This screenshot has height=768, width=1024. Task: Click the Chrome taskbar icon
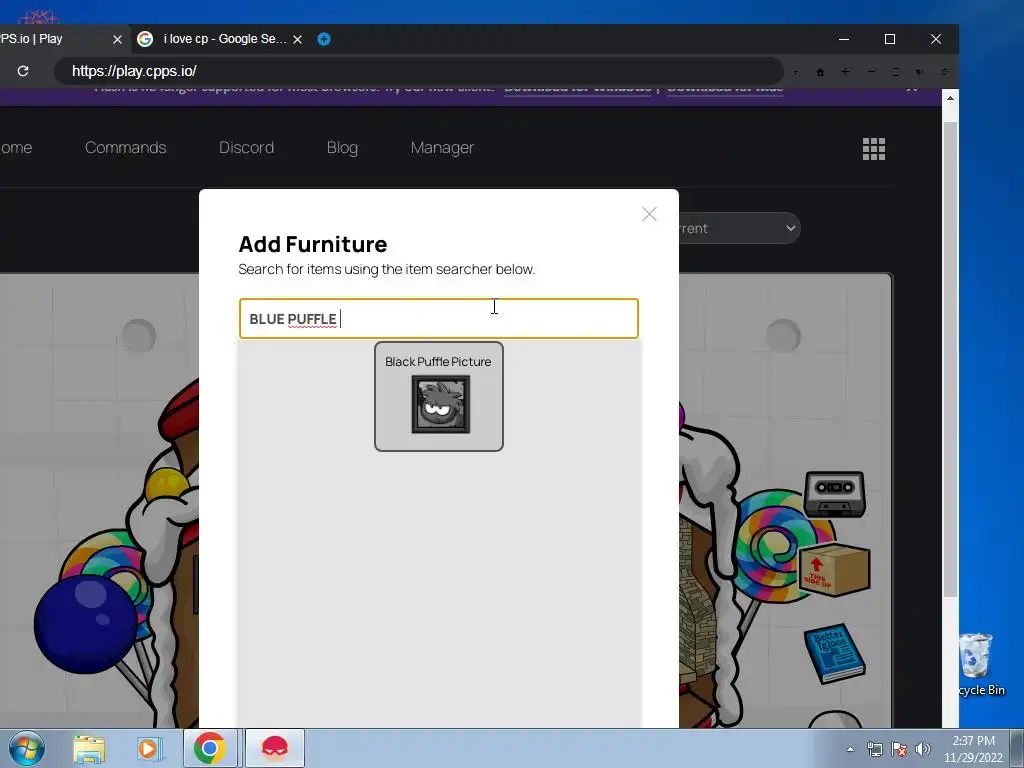pyautogui.click(x=210, y=748)
